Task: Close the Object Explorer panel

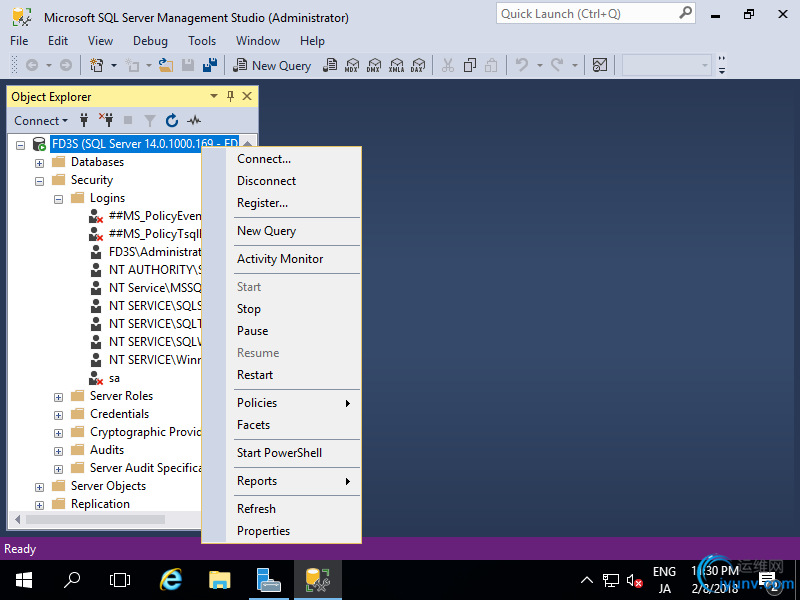Action: point(247,96)
